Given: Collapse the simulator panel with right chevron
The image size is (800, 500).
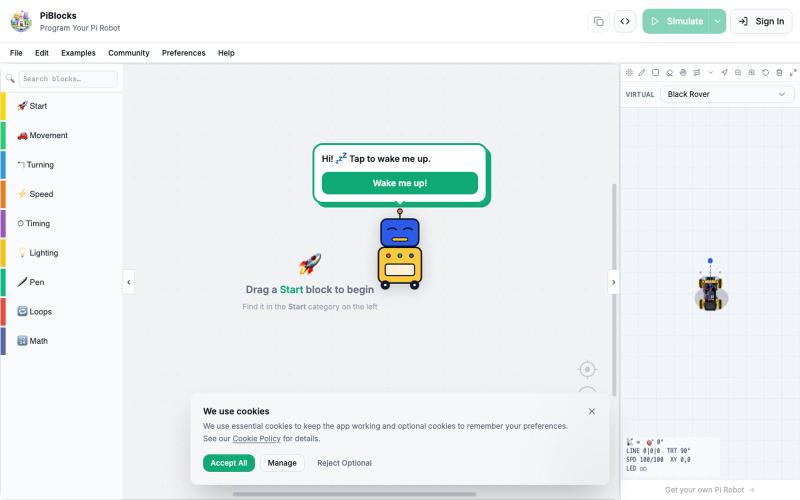Looking at the screenshot, I should point(613,282).
